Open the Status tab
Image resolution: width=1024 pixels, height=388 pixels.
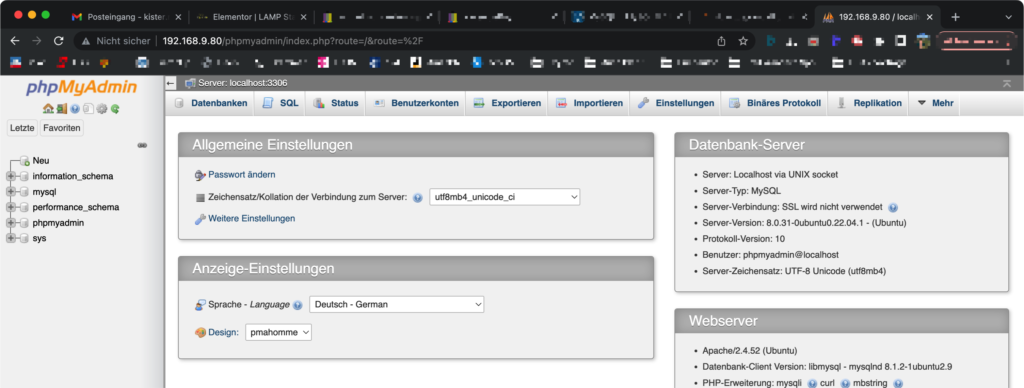click(x=336, y=103)
